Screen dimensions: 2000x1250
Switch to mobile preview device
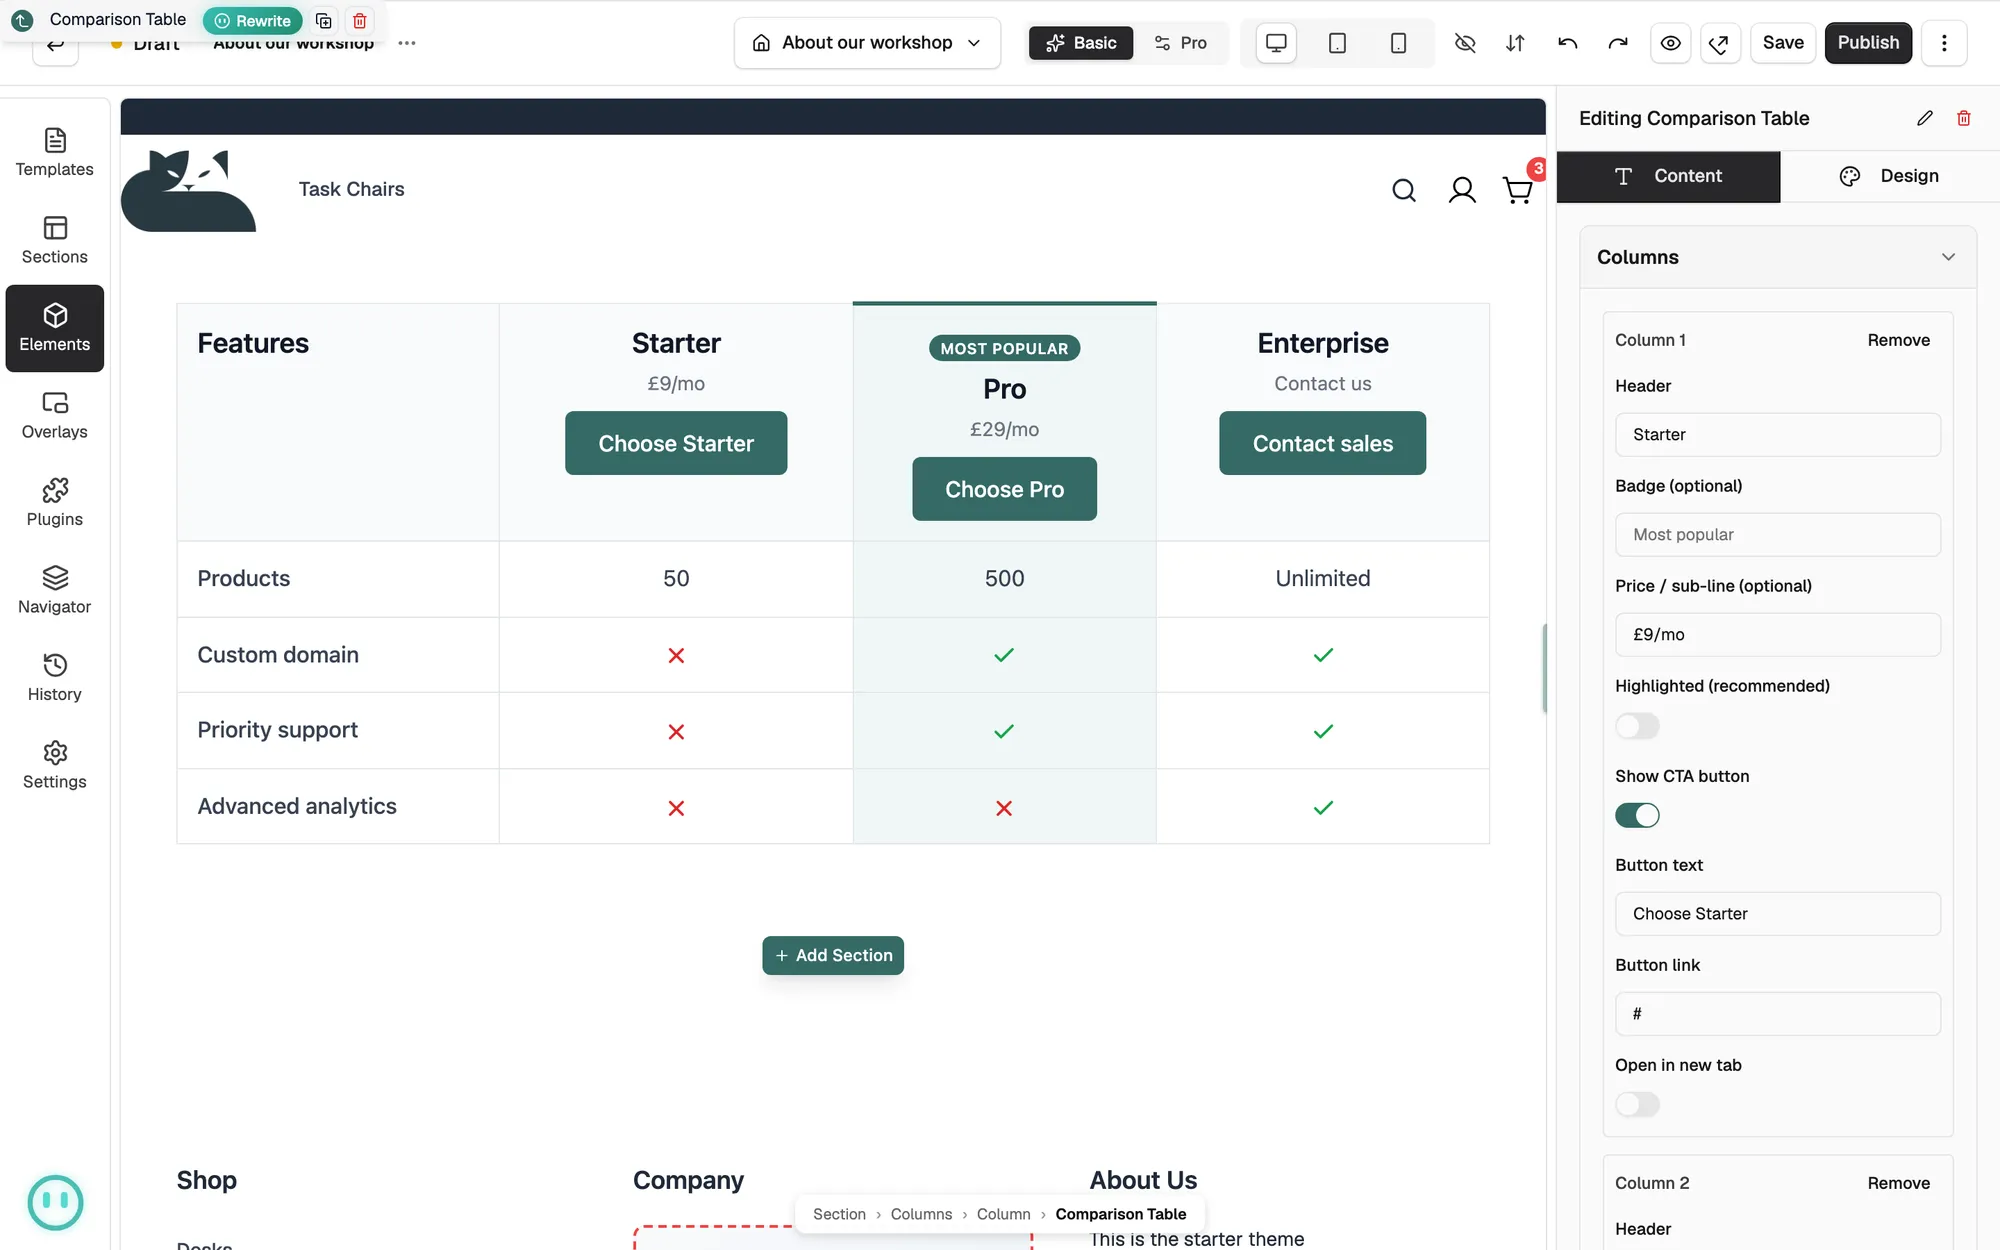pos(1398,43)
